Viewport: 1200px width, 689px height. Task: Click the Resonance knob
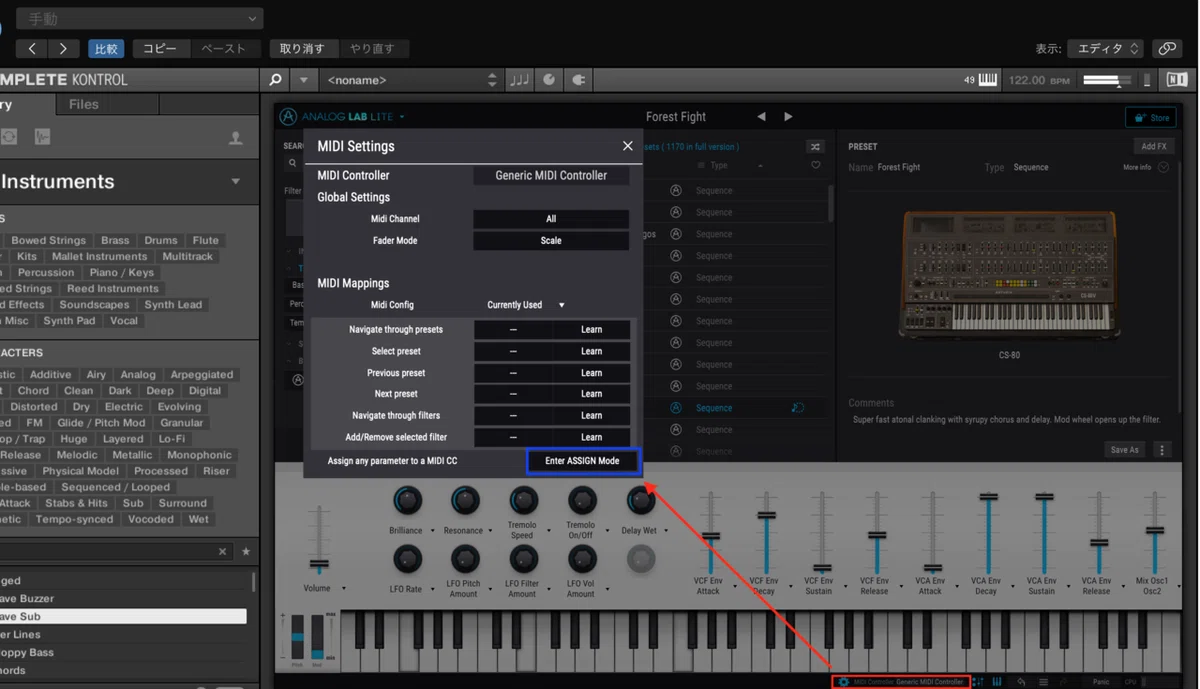(465, 500)
